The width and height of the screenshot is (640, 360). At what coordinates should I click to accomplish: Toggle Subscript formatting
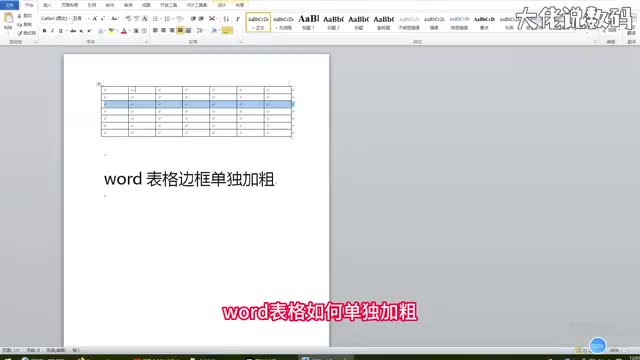[x=81, y=31]
